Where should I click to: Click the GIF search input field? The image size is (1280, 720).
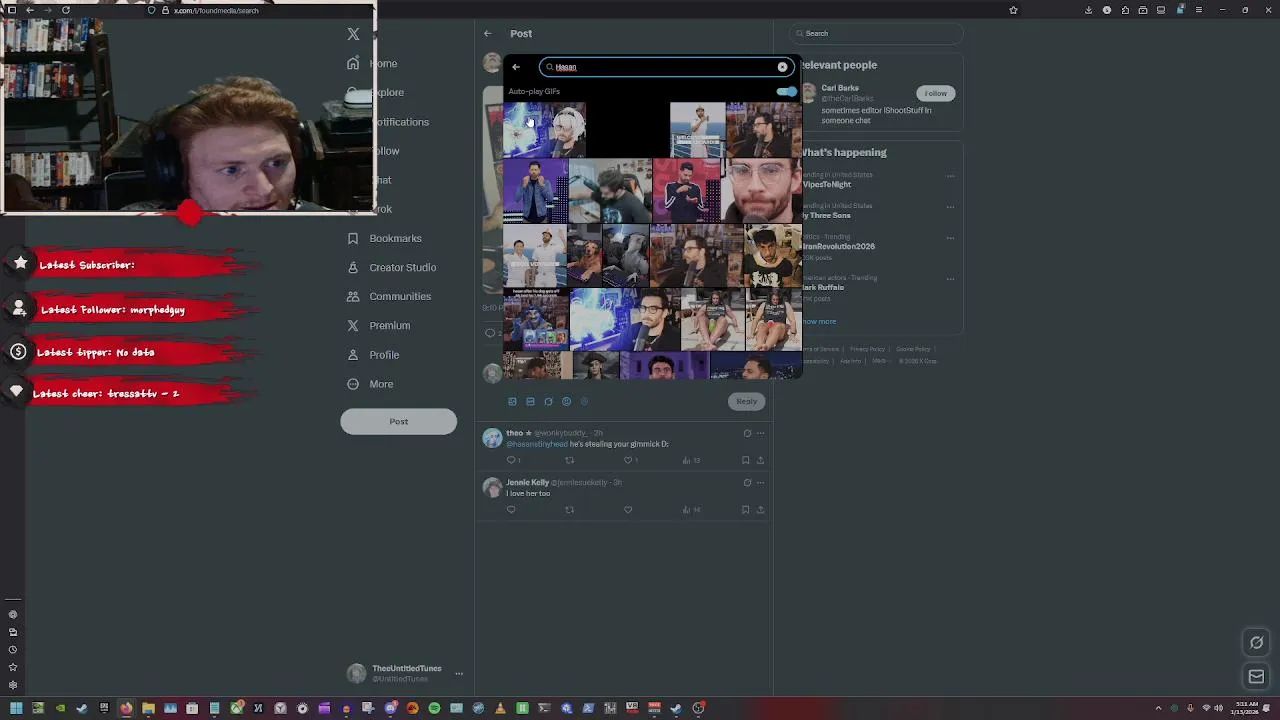[x=666, y=67]
